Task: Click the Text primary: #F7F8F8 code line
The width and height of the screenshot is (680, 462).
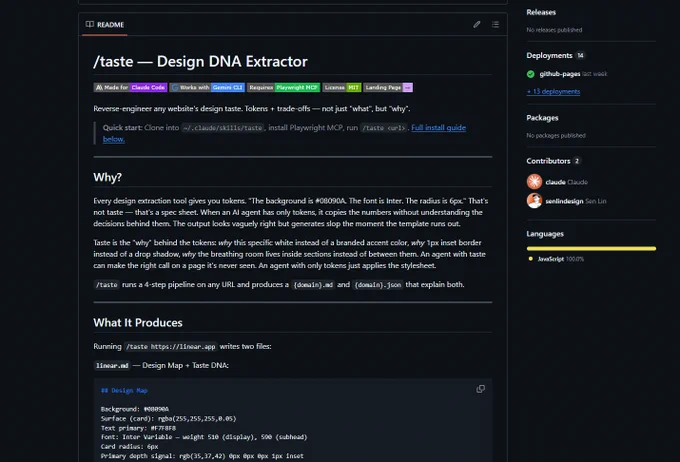Action: [x=138, y=428]
